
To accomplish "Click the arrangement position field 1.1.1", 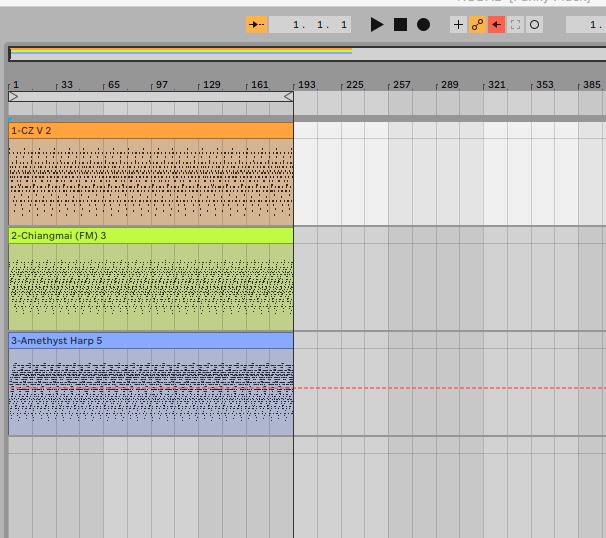I will tap(310, 25).
